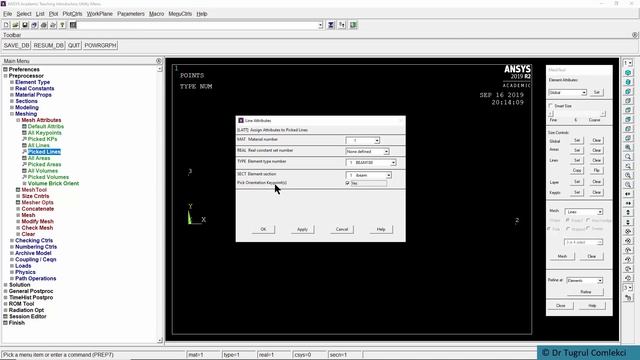The height and width of the screenshot is (360, 640).
Task: Open the Select menu
Action: point(24,13)
